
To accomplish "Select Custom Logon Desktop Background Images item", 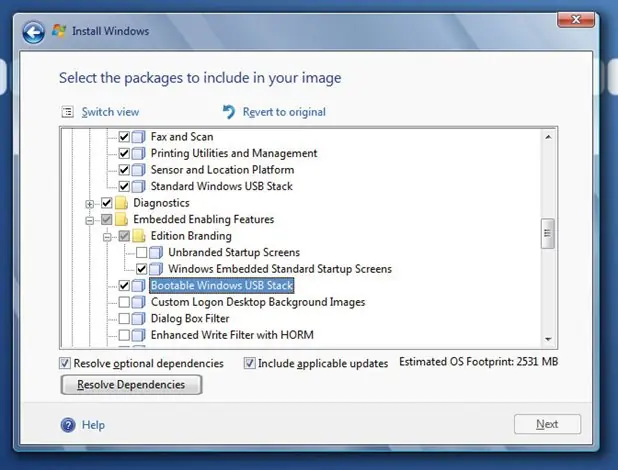I will coord(258,302).
